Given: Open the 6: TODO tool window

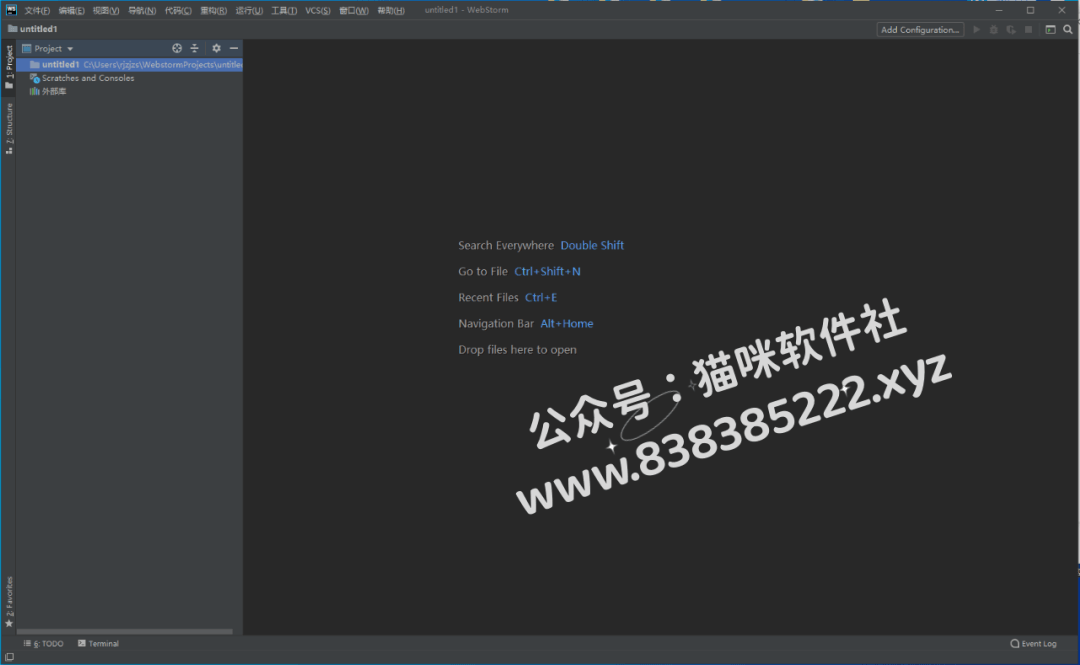Looking at the screenshot, I should coord(43,644).
